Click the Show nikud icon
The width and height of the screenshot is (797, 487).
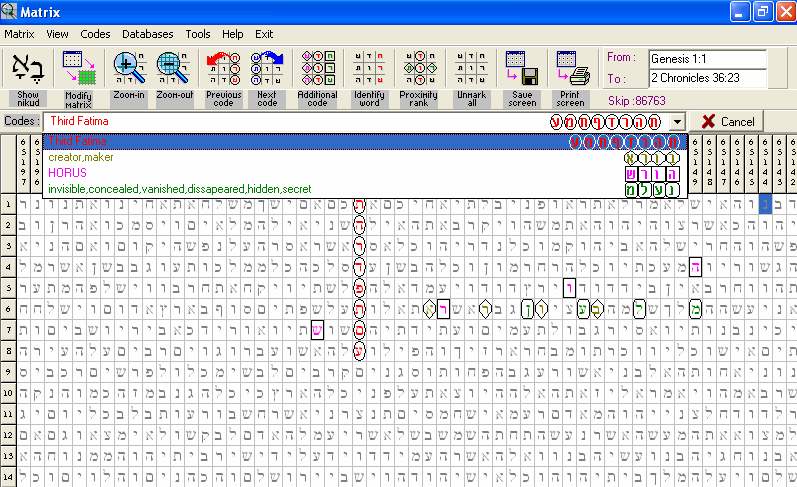(26, 68)
